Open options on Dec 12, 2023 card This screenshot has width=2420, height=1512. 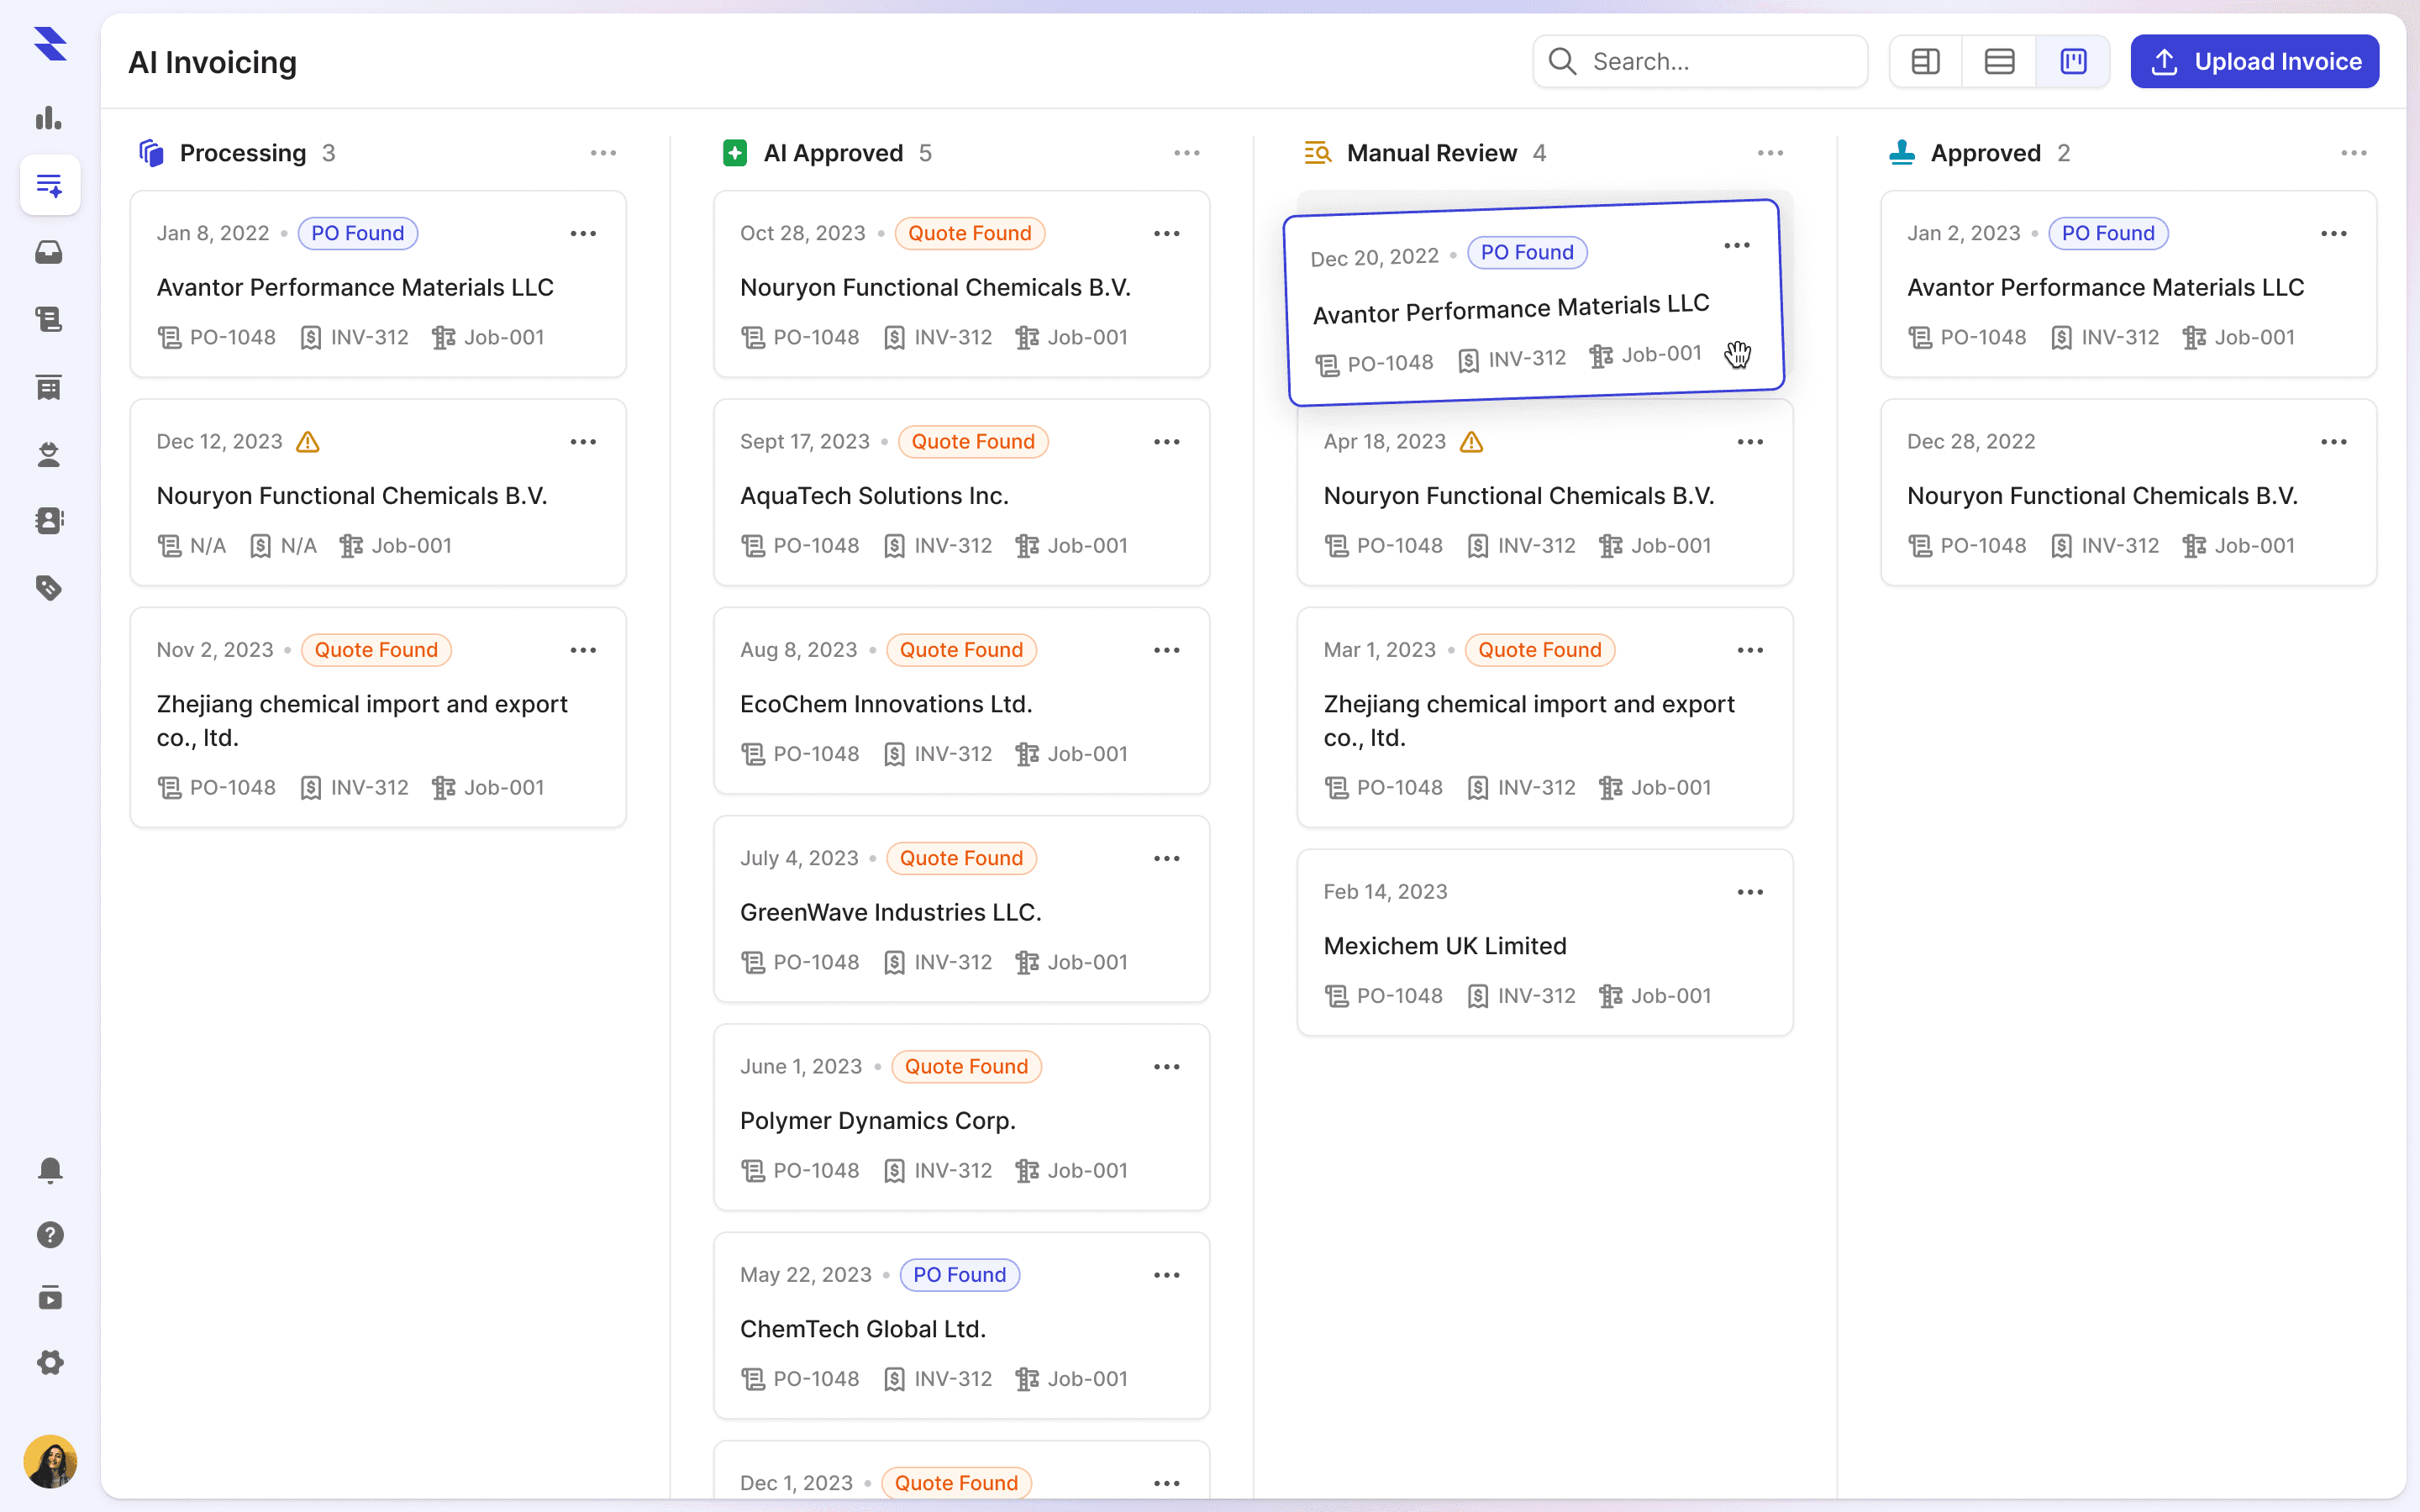[583, 442]
